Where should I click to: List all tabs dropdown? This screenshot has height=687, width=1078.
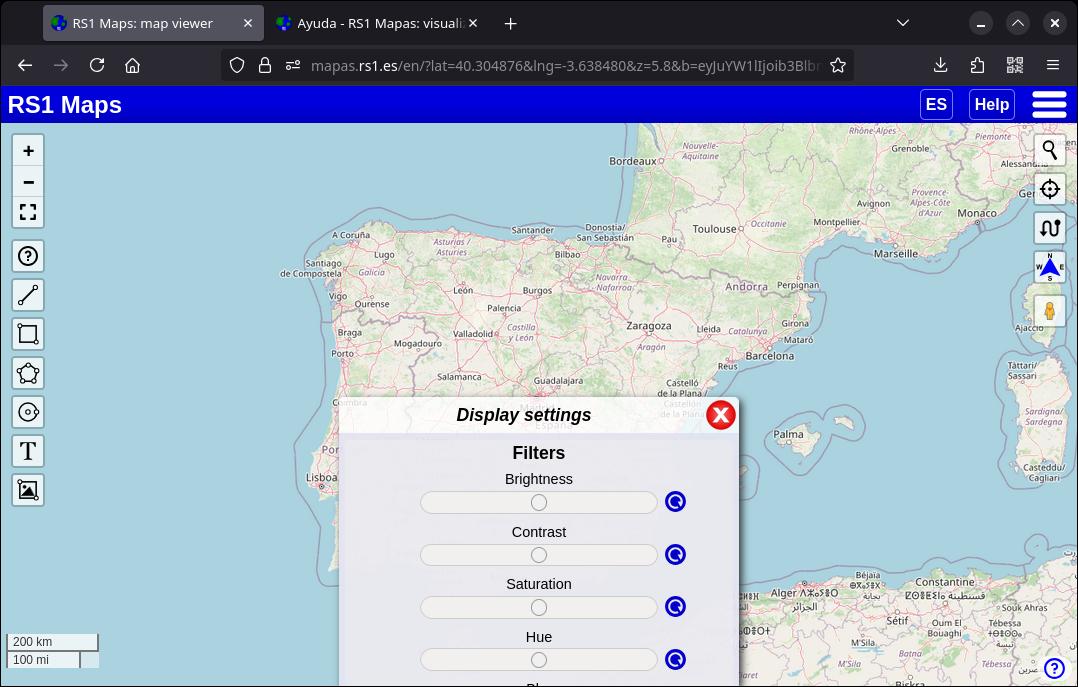pyautogui.click(x=903, y=23)
